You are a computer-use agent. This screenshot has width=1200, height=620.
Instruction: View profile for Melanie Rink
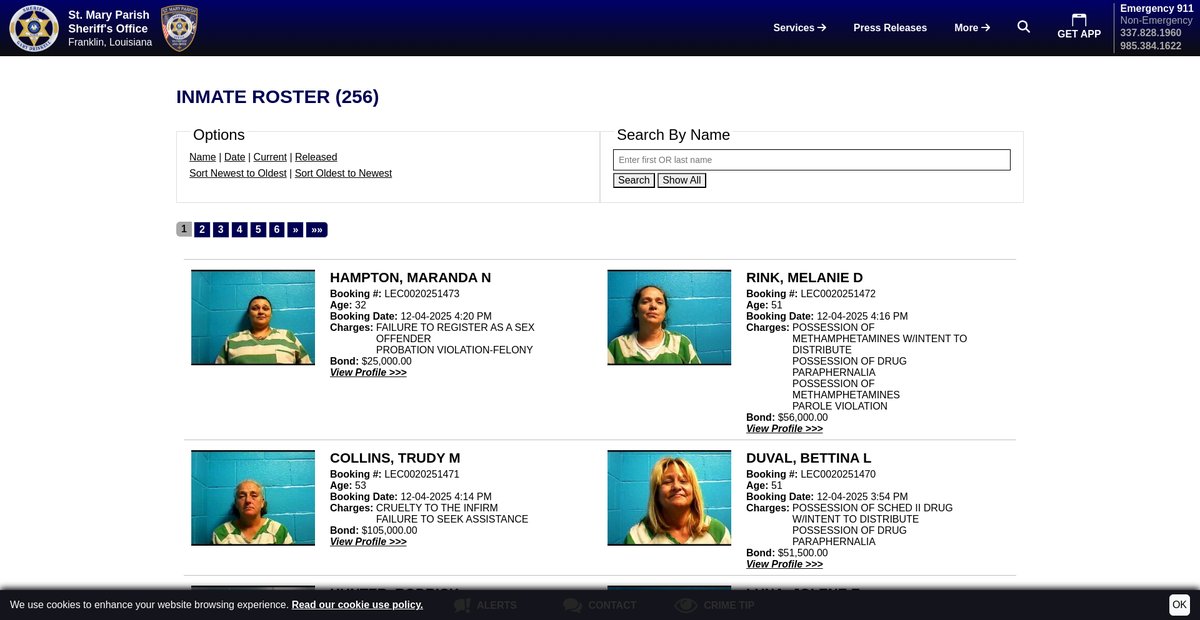(x=784, y=429)
